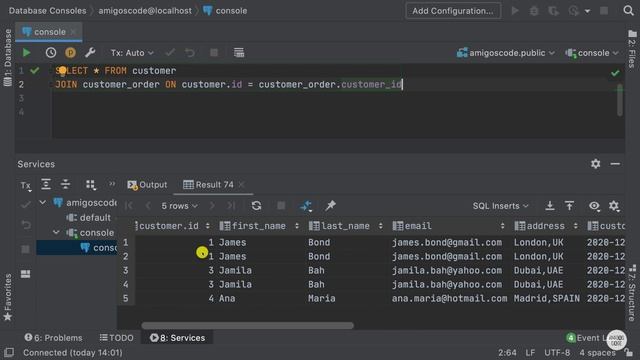The height and width of the screenshot is (360, 640).
Task: Run the query with the green Execute icon
Action: (27, 53)
